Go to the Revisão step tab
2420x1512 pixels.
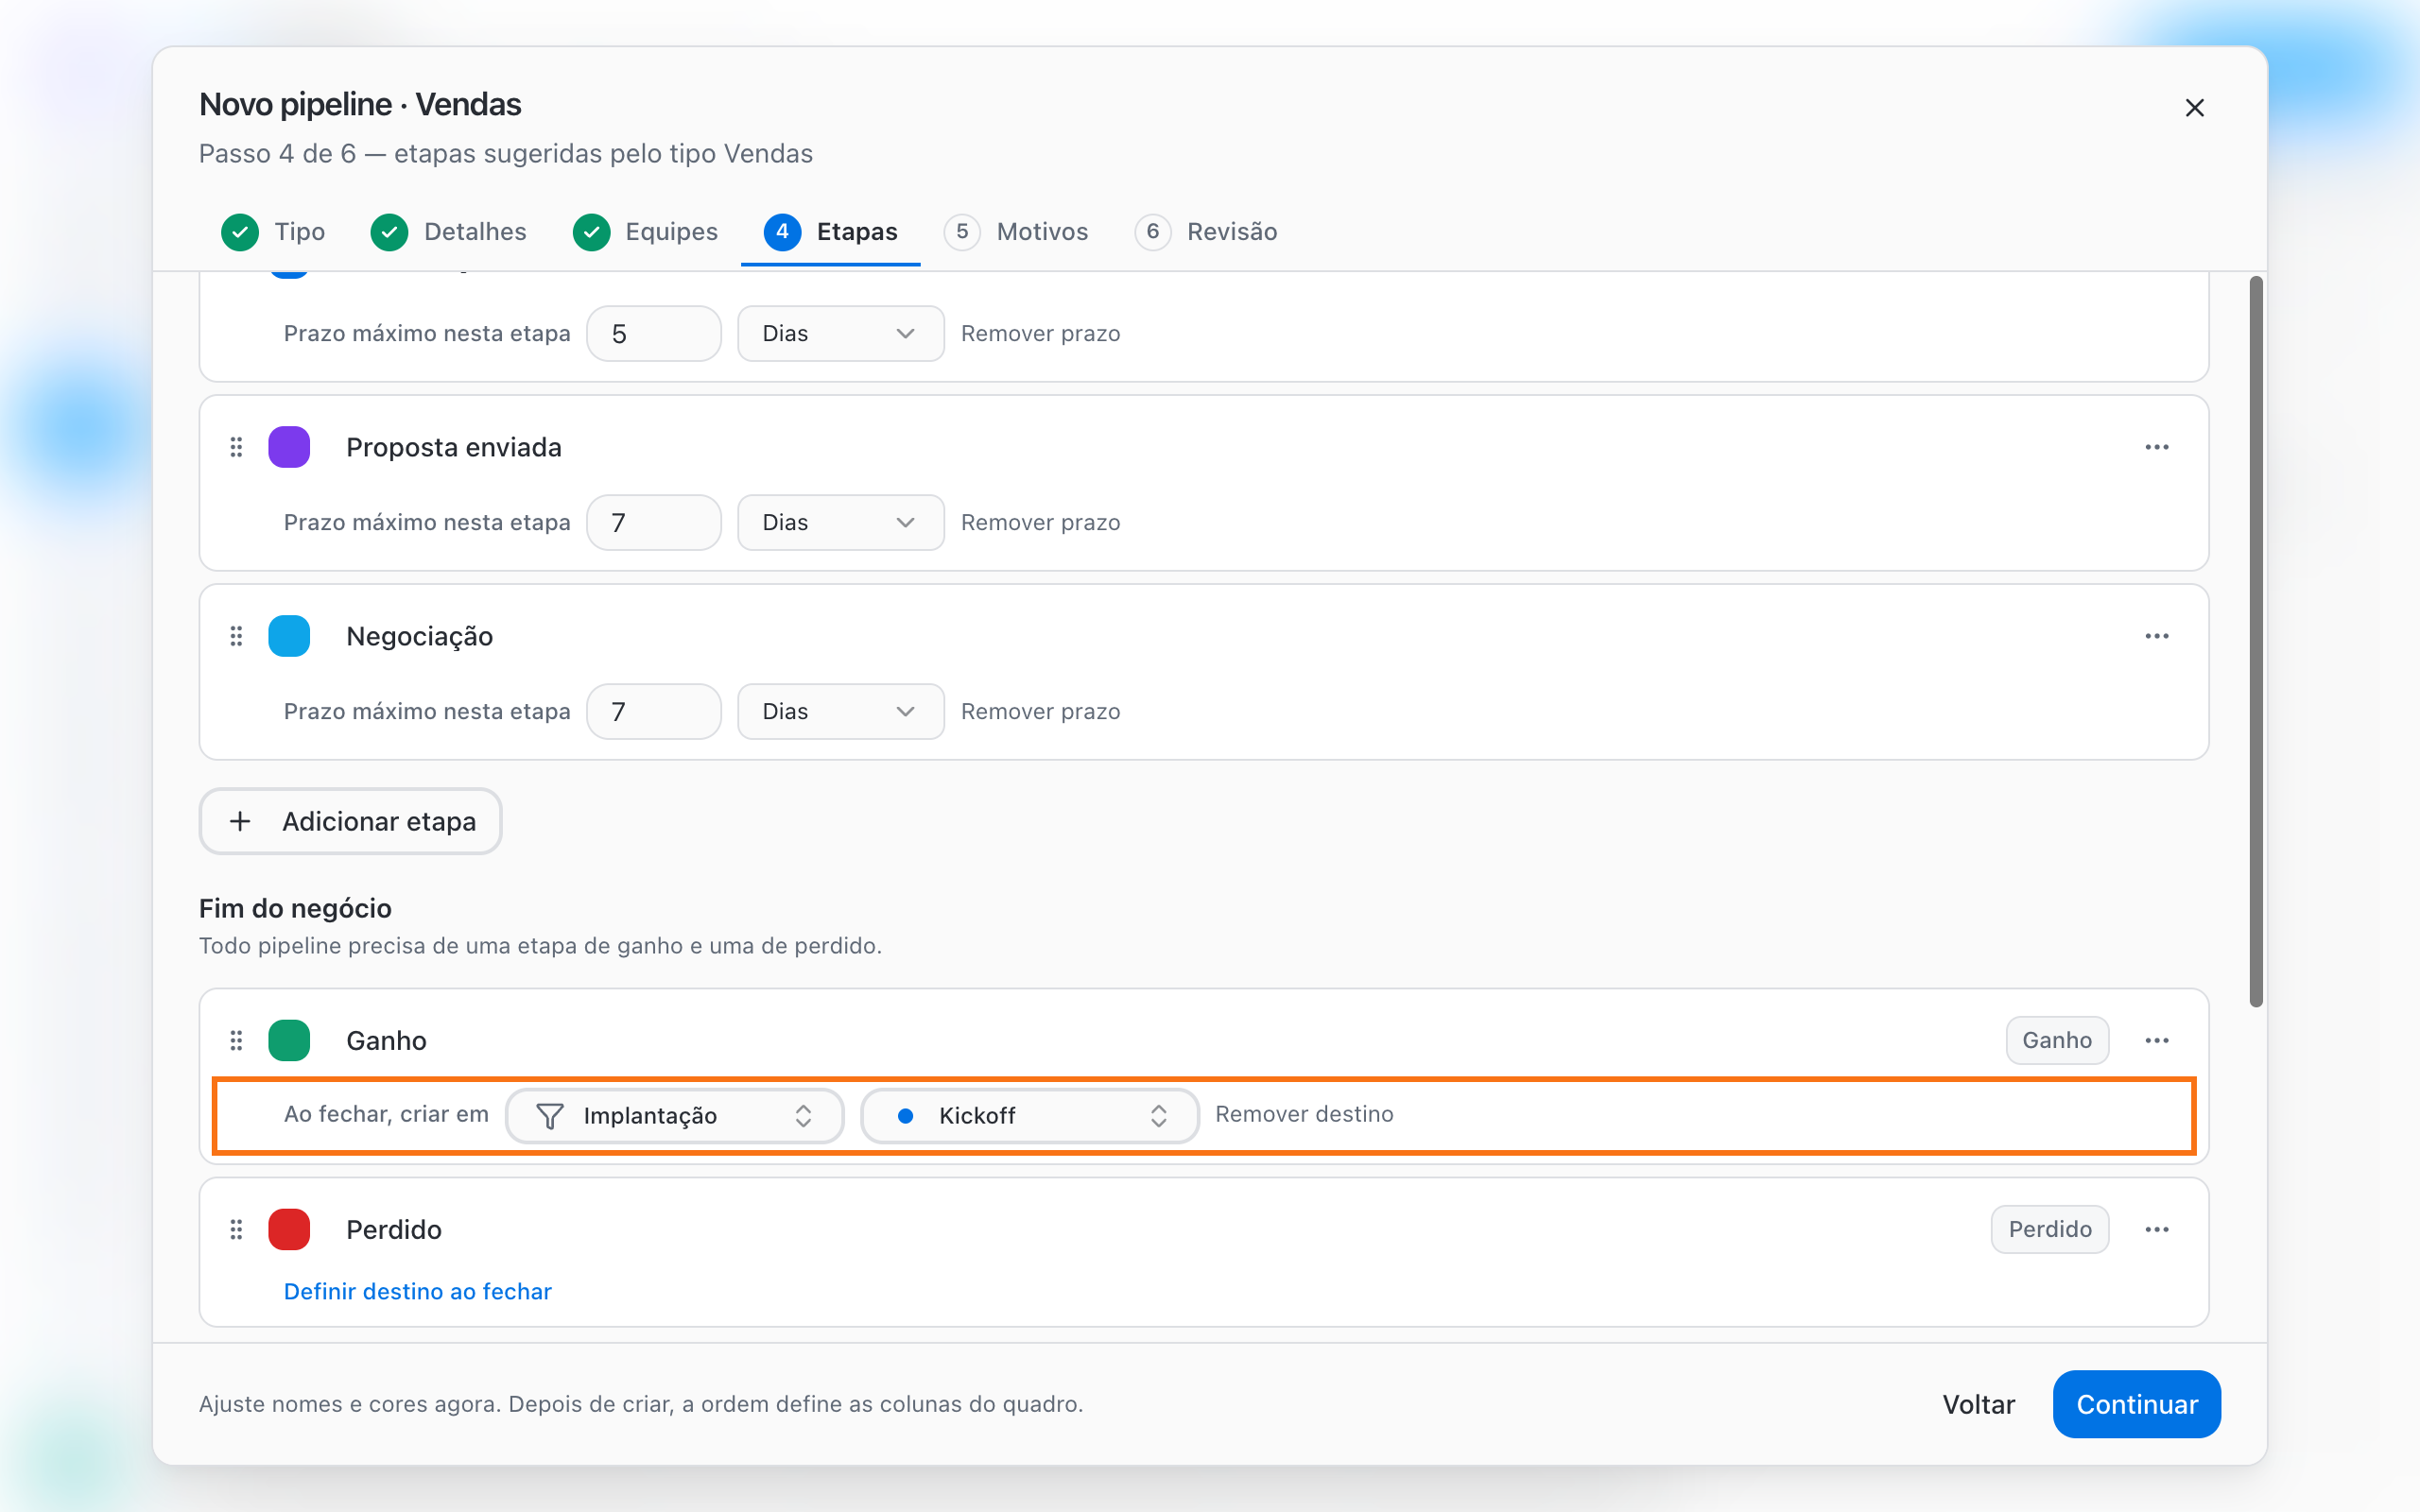(1206, 232)
